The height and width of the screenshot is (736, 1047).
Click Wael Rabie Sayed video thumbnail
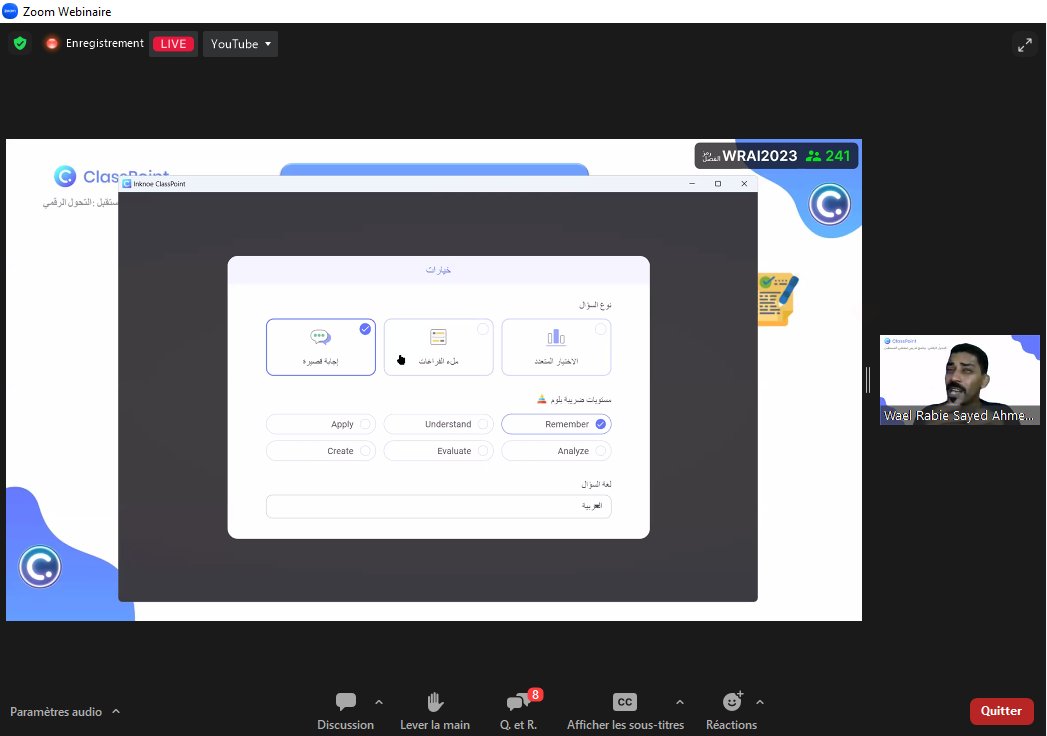point(960,380)
